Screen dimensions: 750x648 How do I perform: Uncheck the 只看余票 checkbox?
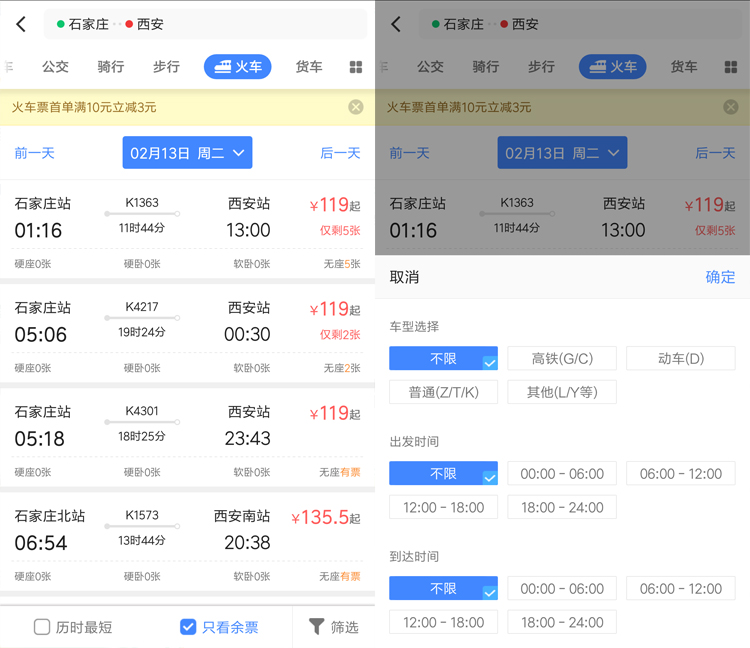pyautogui.click(x=188, y=627)
